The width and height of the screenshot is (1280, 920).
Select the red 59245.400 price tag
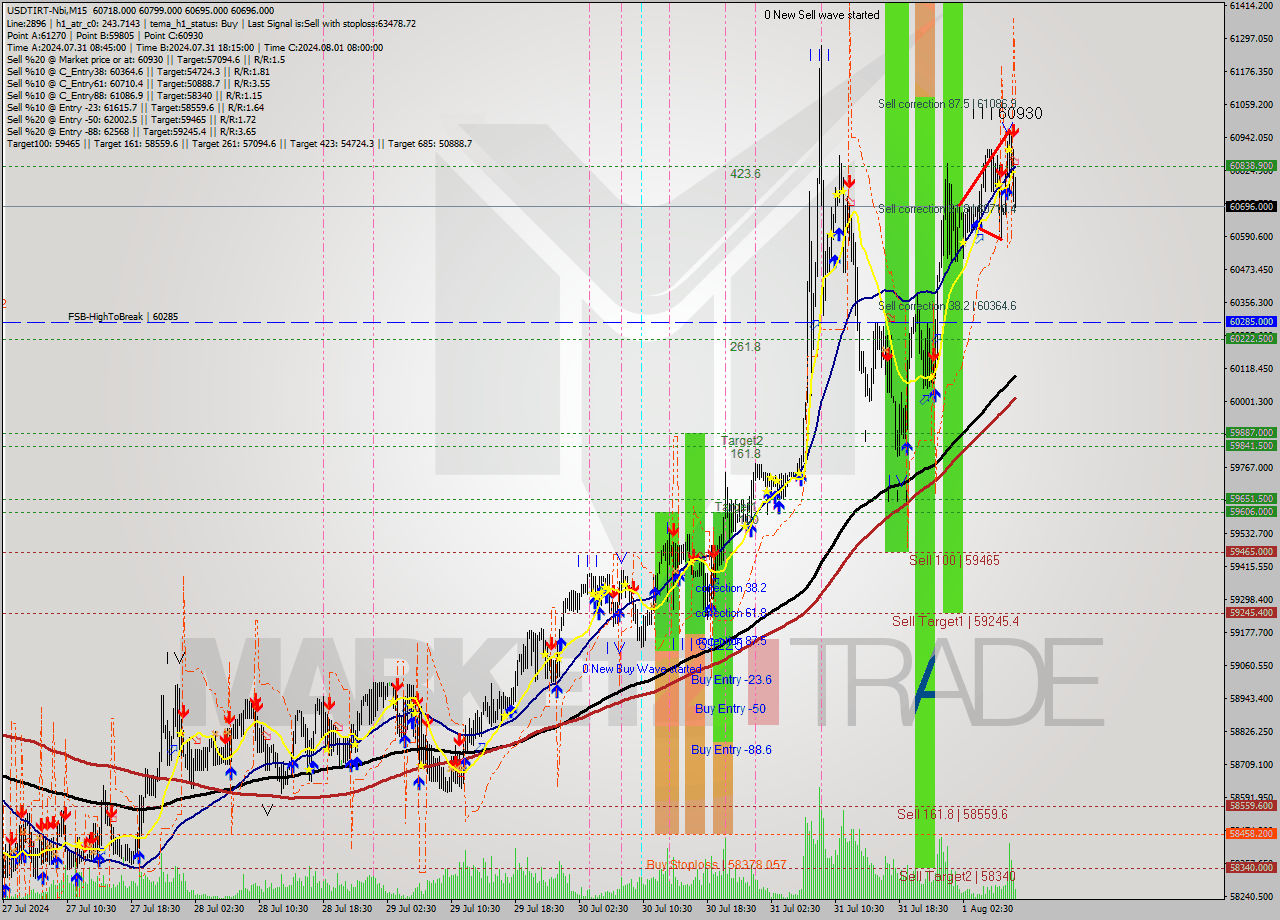click(1250, 613)
